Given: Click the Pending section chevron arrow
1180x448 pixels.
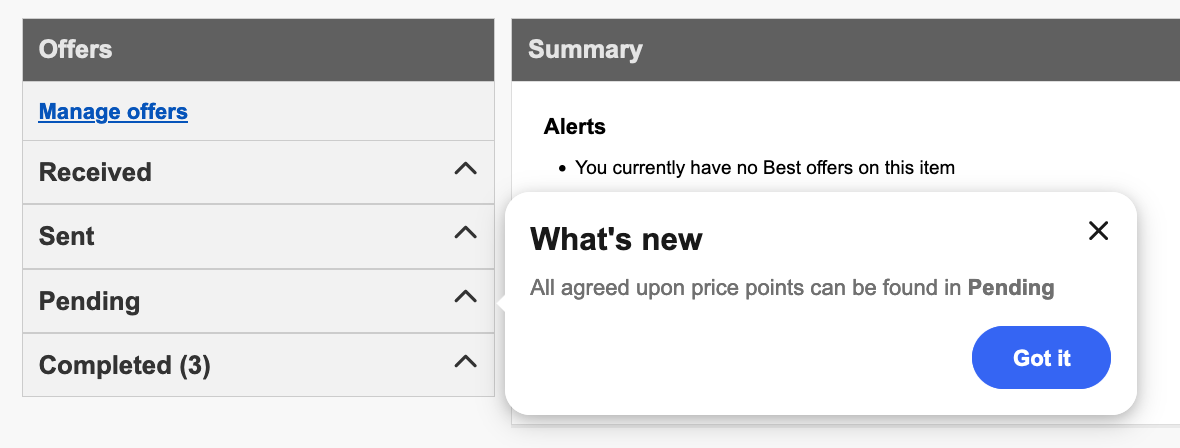Looking at the screenshot, I should click(x=465, y=298).
